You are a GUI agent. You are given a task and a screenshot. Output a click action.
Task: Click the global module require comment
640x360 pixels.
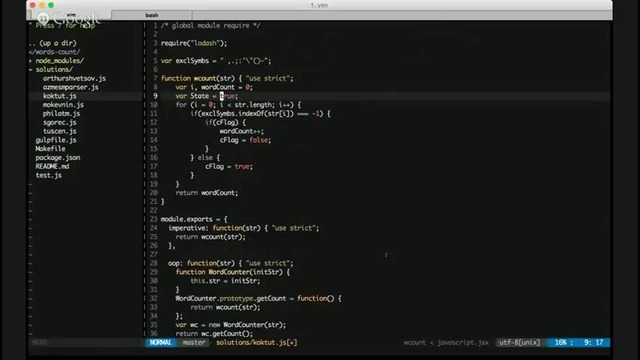[211, 26]
